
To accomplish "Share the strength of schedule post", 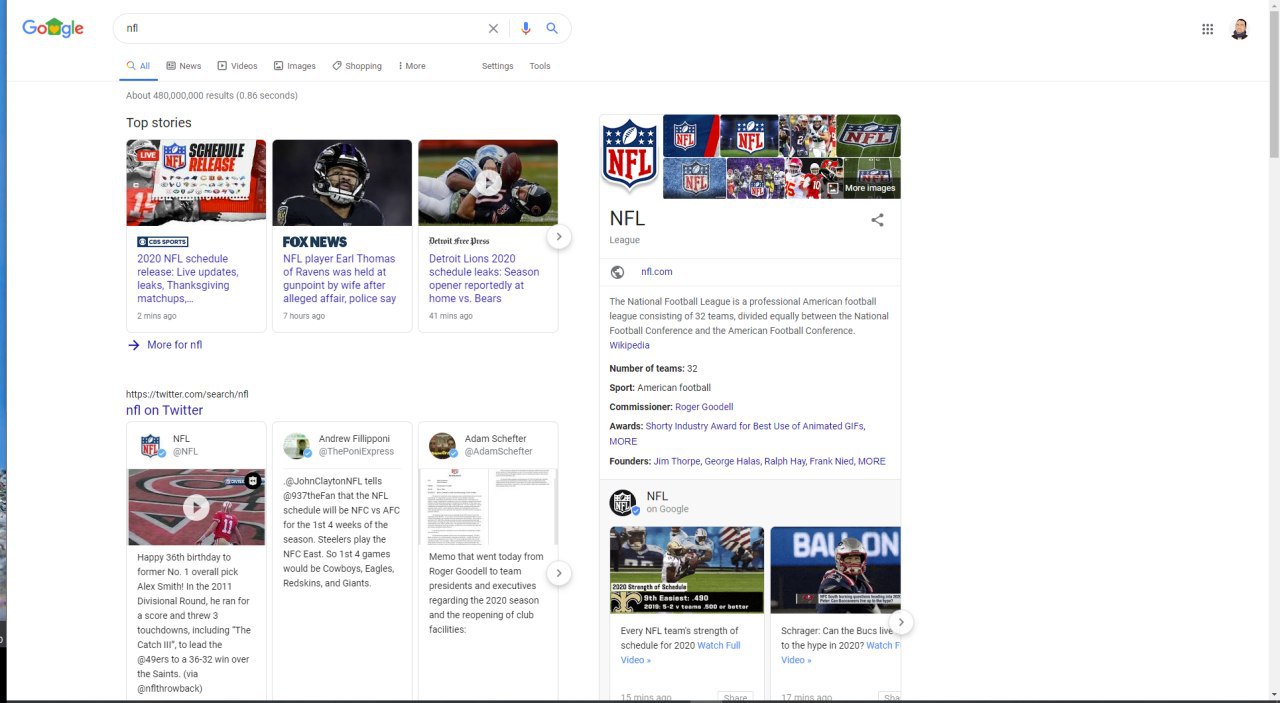I will [x=735, y=697].
